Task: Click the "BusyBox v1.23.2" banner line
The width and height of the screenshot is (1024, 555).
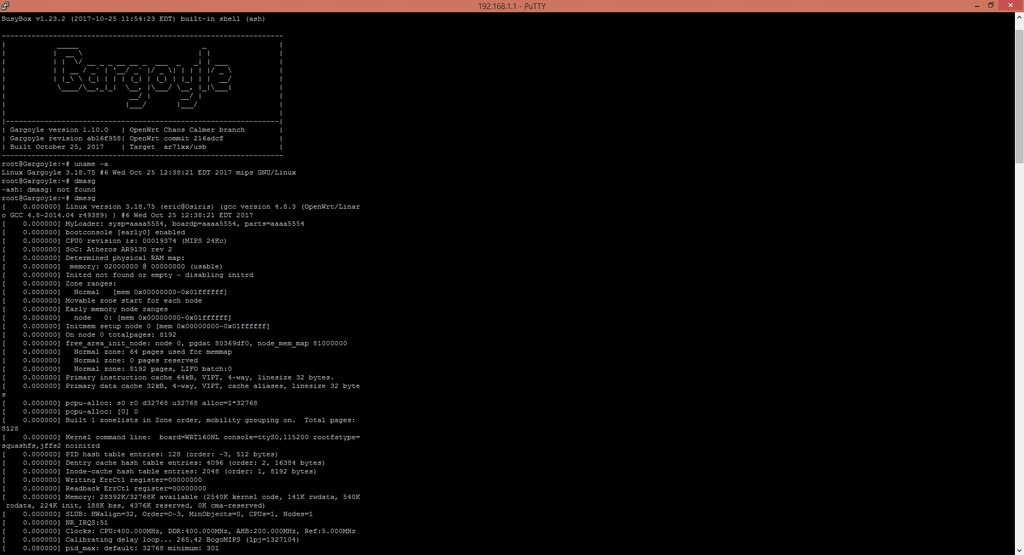Action: pyautogui.click(x=133, y=19)
